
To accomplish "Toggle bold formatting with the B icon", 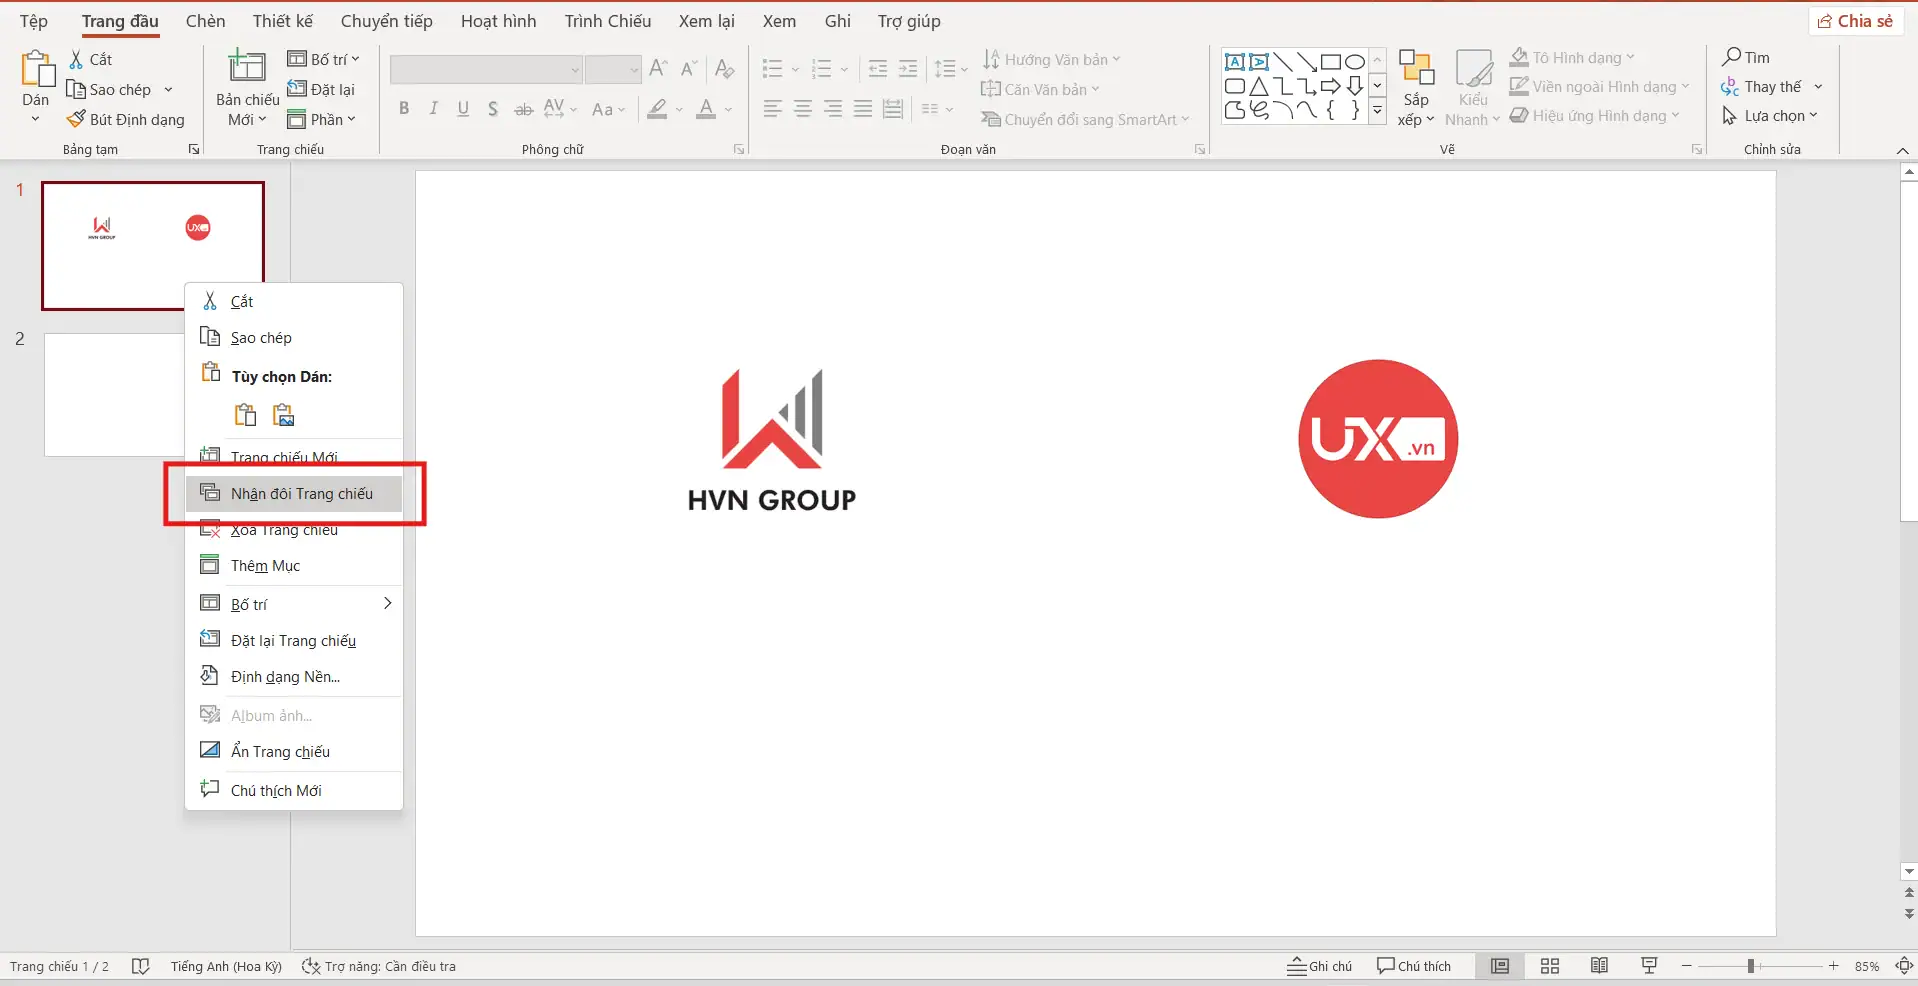I will pos(403,109).
